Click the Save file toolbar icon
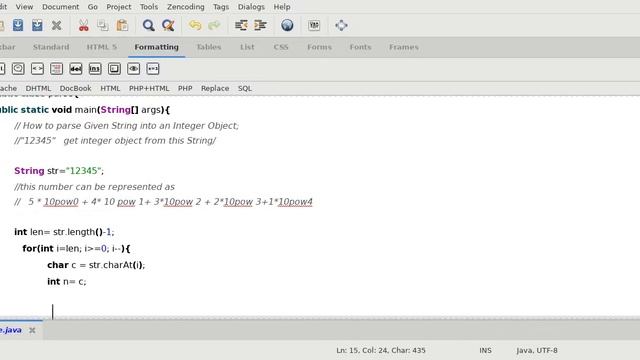Screen dimensions: 640x360 click(x=18, y=25)
